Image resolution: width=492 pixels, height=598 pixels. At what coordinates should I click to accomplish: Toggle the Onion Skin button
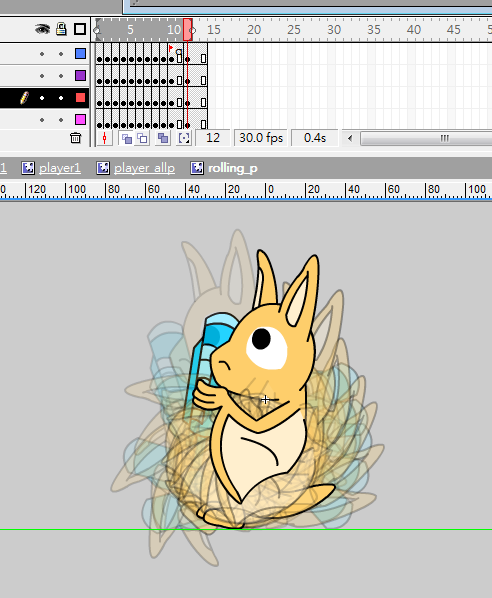tap(127, 138)
